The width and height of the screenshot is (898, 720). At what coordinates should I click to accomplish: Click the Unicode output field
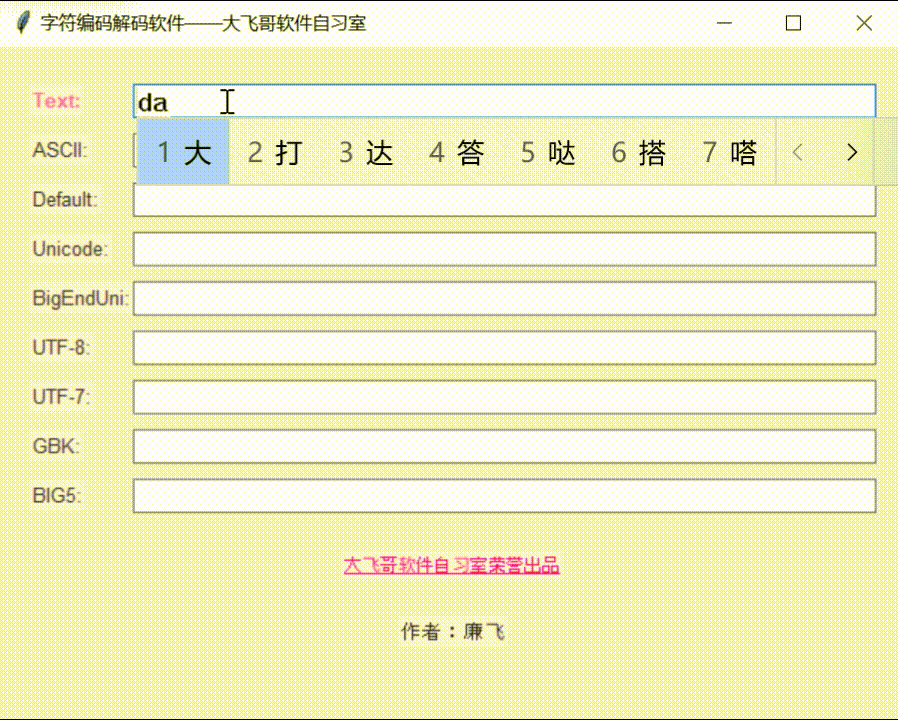504,249
